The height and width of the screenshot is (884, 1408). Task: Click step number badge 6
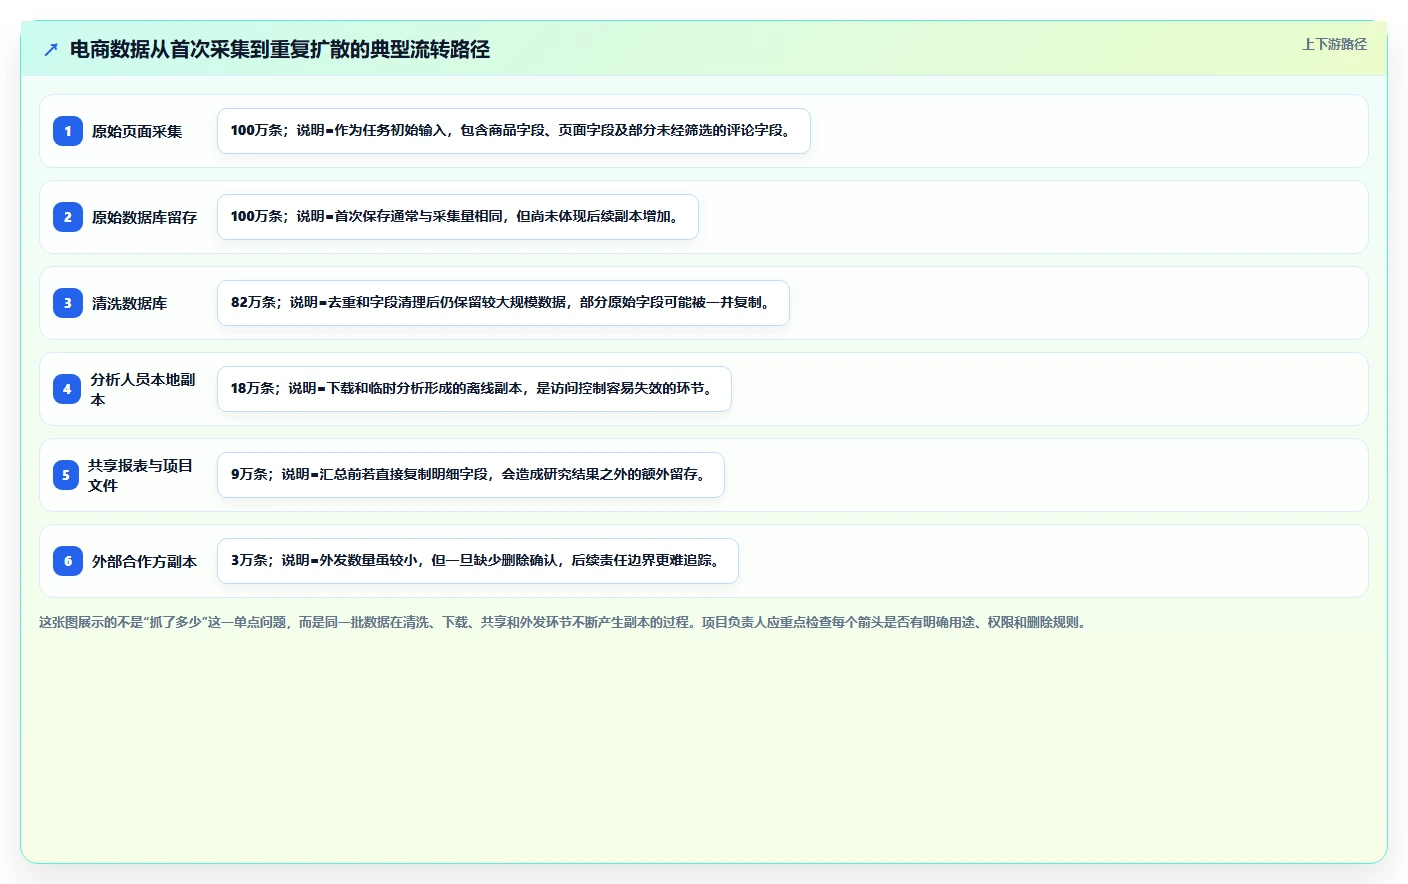[x=68, y=561]
